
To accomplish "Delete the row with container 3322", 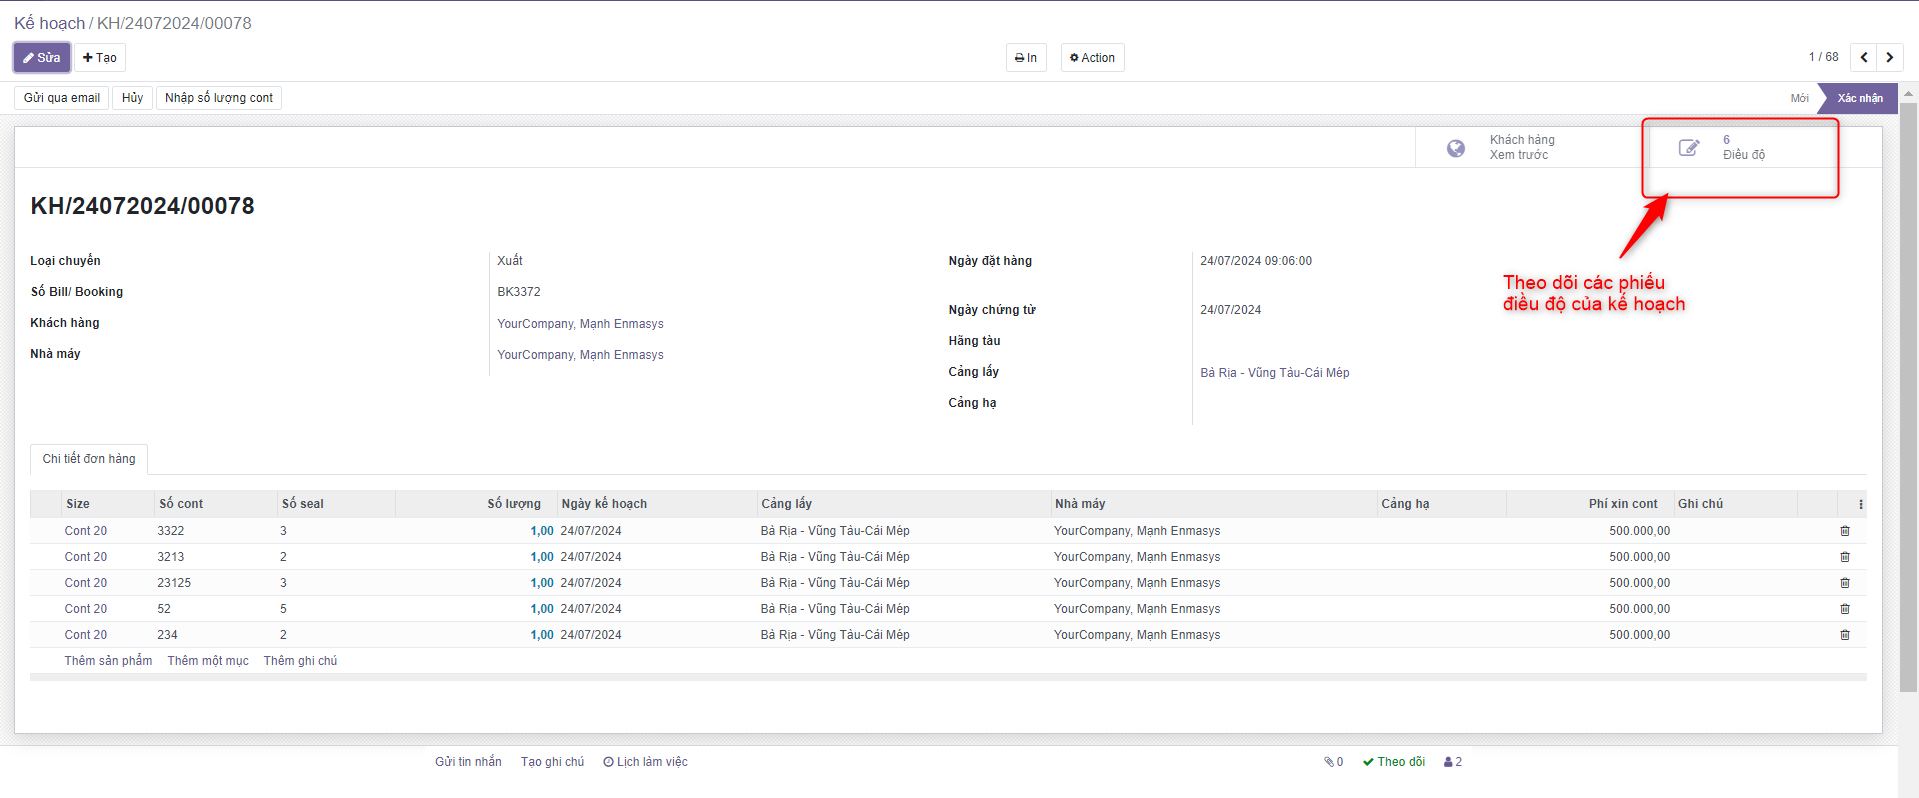I will point(1845,531).
